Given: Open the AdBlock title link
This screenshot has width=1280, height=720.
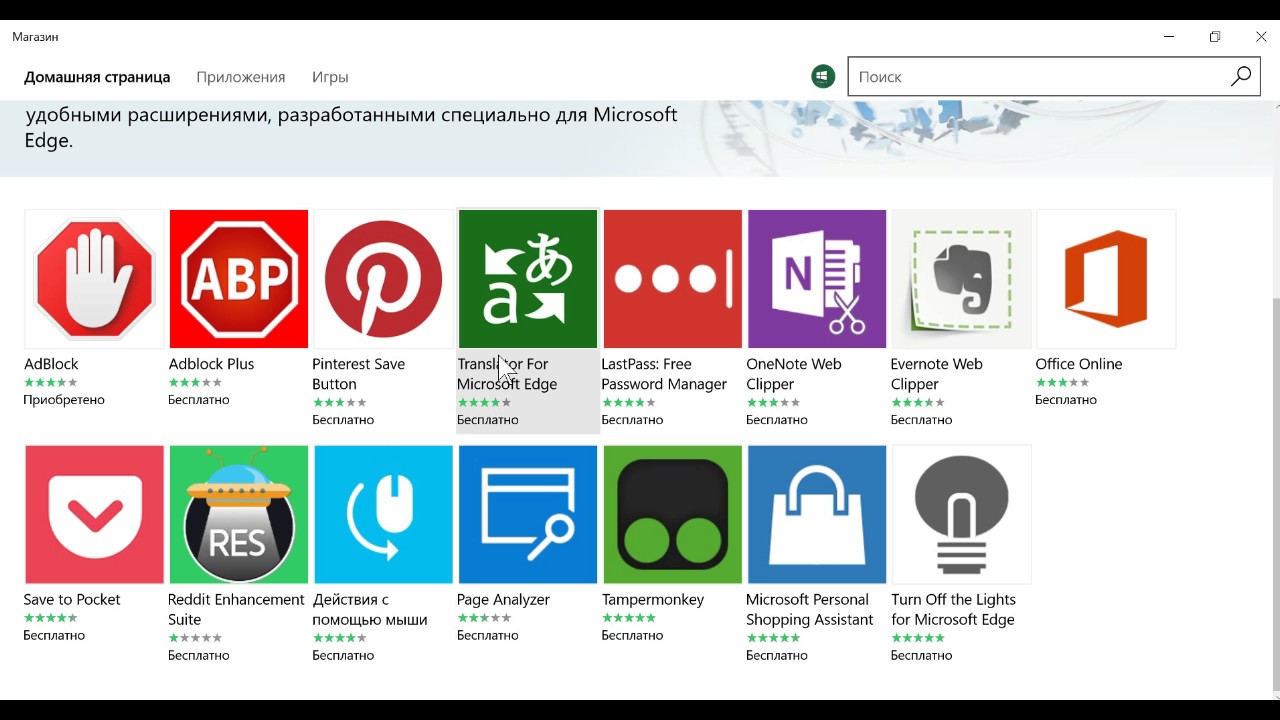Looking at the screenshot, I should pyautogui.click(x=51, y=364).
